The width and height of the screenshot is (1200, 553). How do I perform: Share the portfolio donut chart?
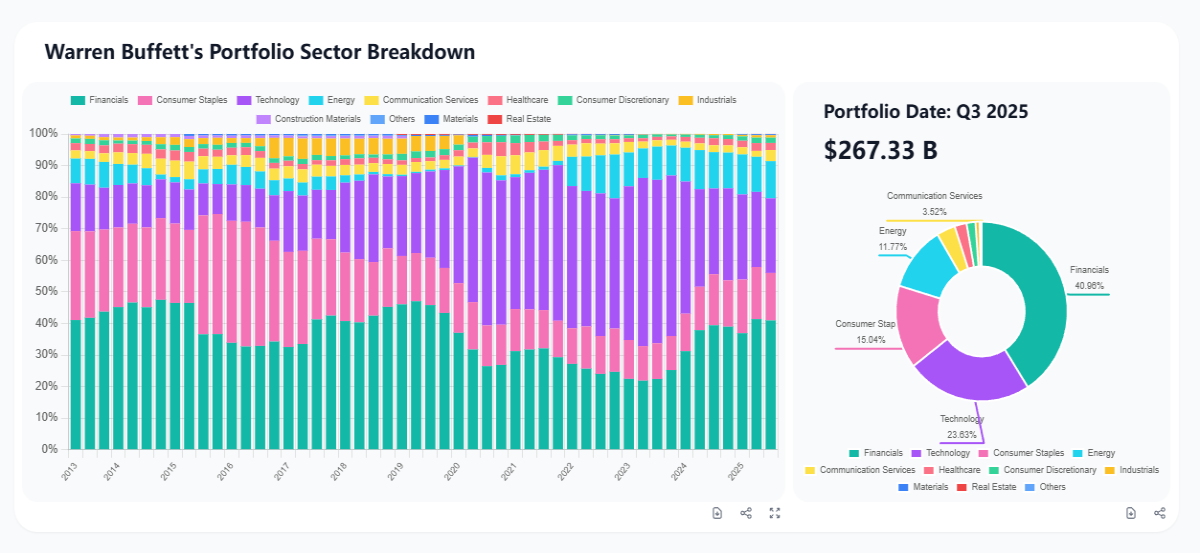[1160, 513]
